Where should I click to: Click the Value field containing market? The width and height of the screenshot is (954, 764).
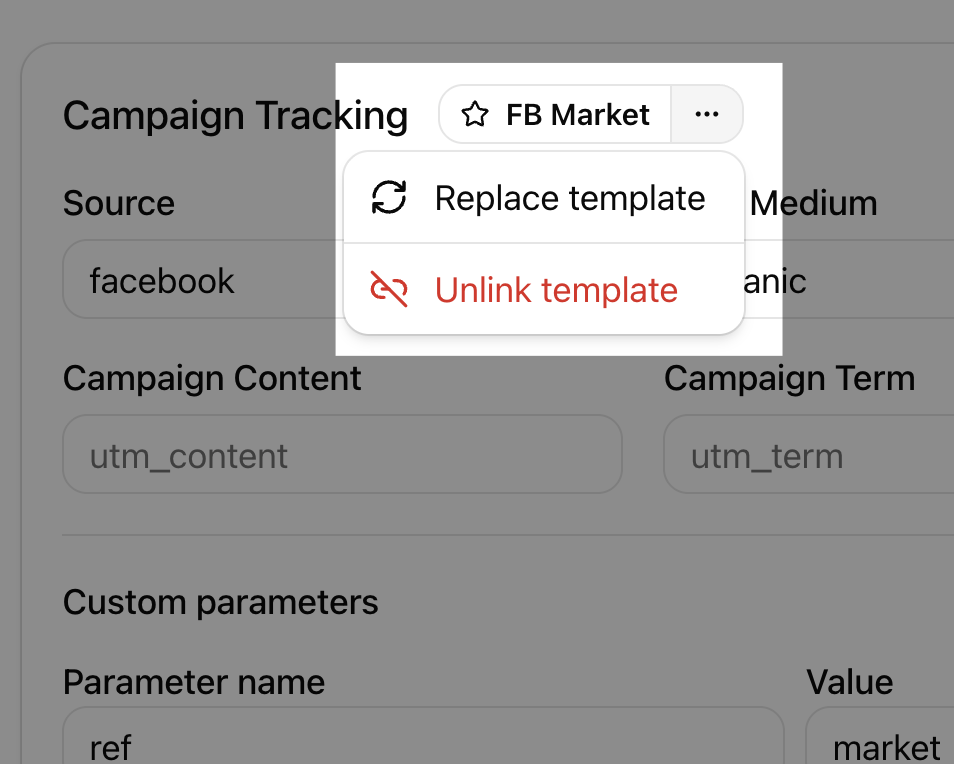880,735
